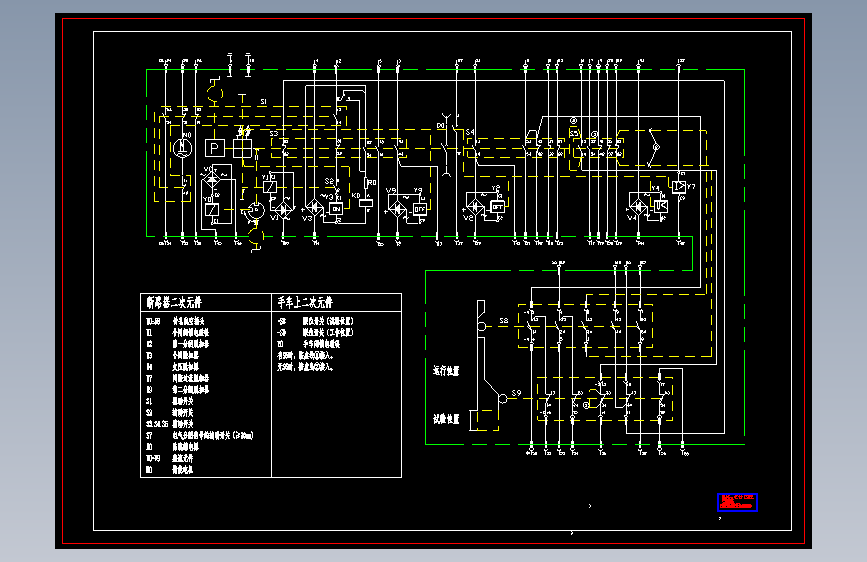Click the 手车上二次元件 table header
Image resolution: width=867 pixels, height=562 pixels.
coord(305,302)
